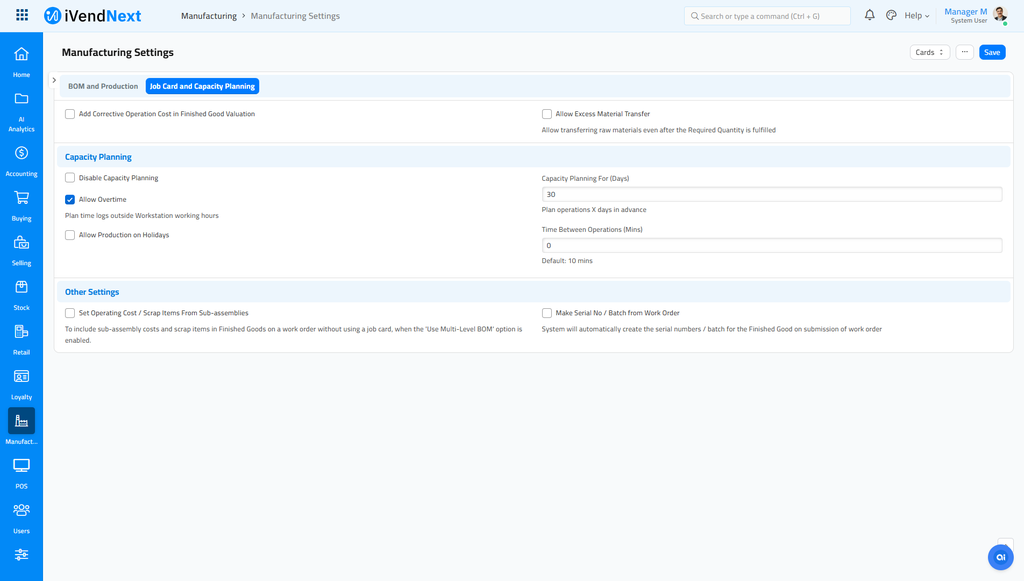
Task: Go to Home in sidebar
Action: click(x=22, y=62)
